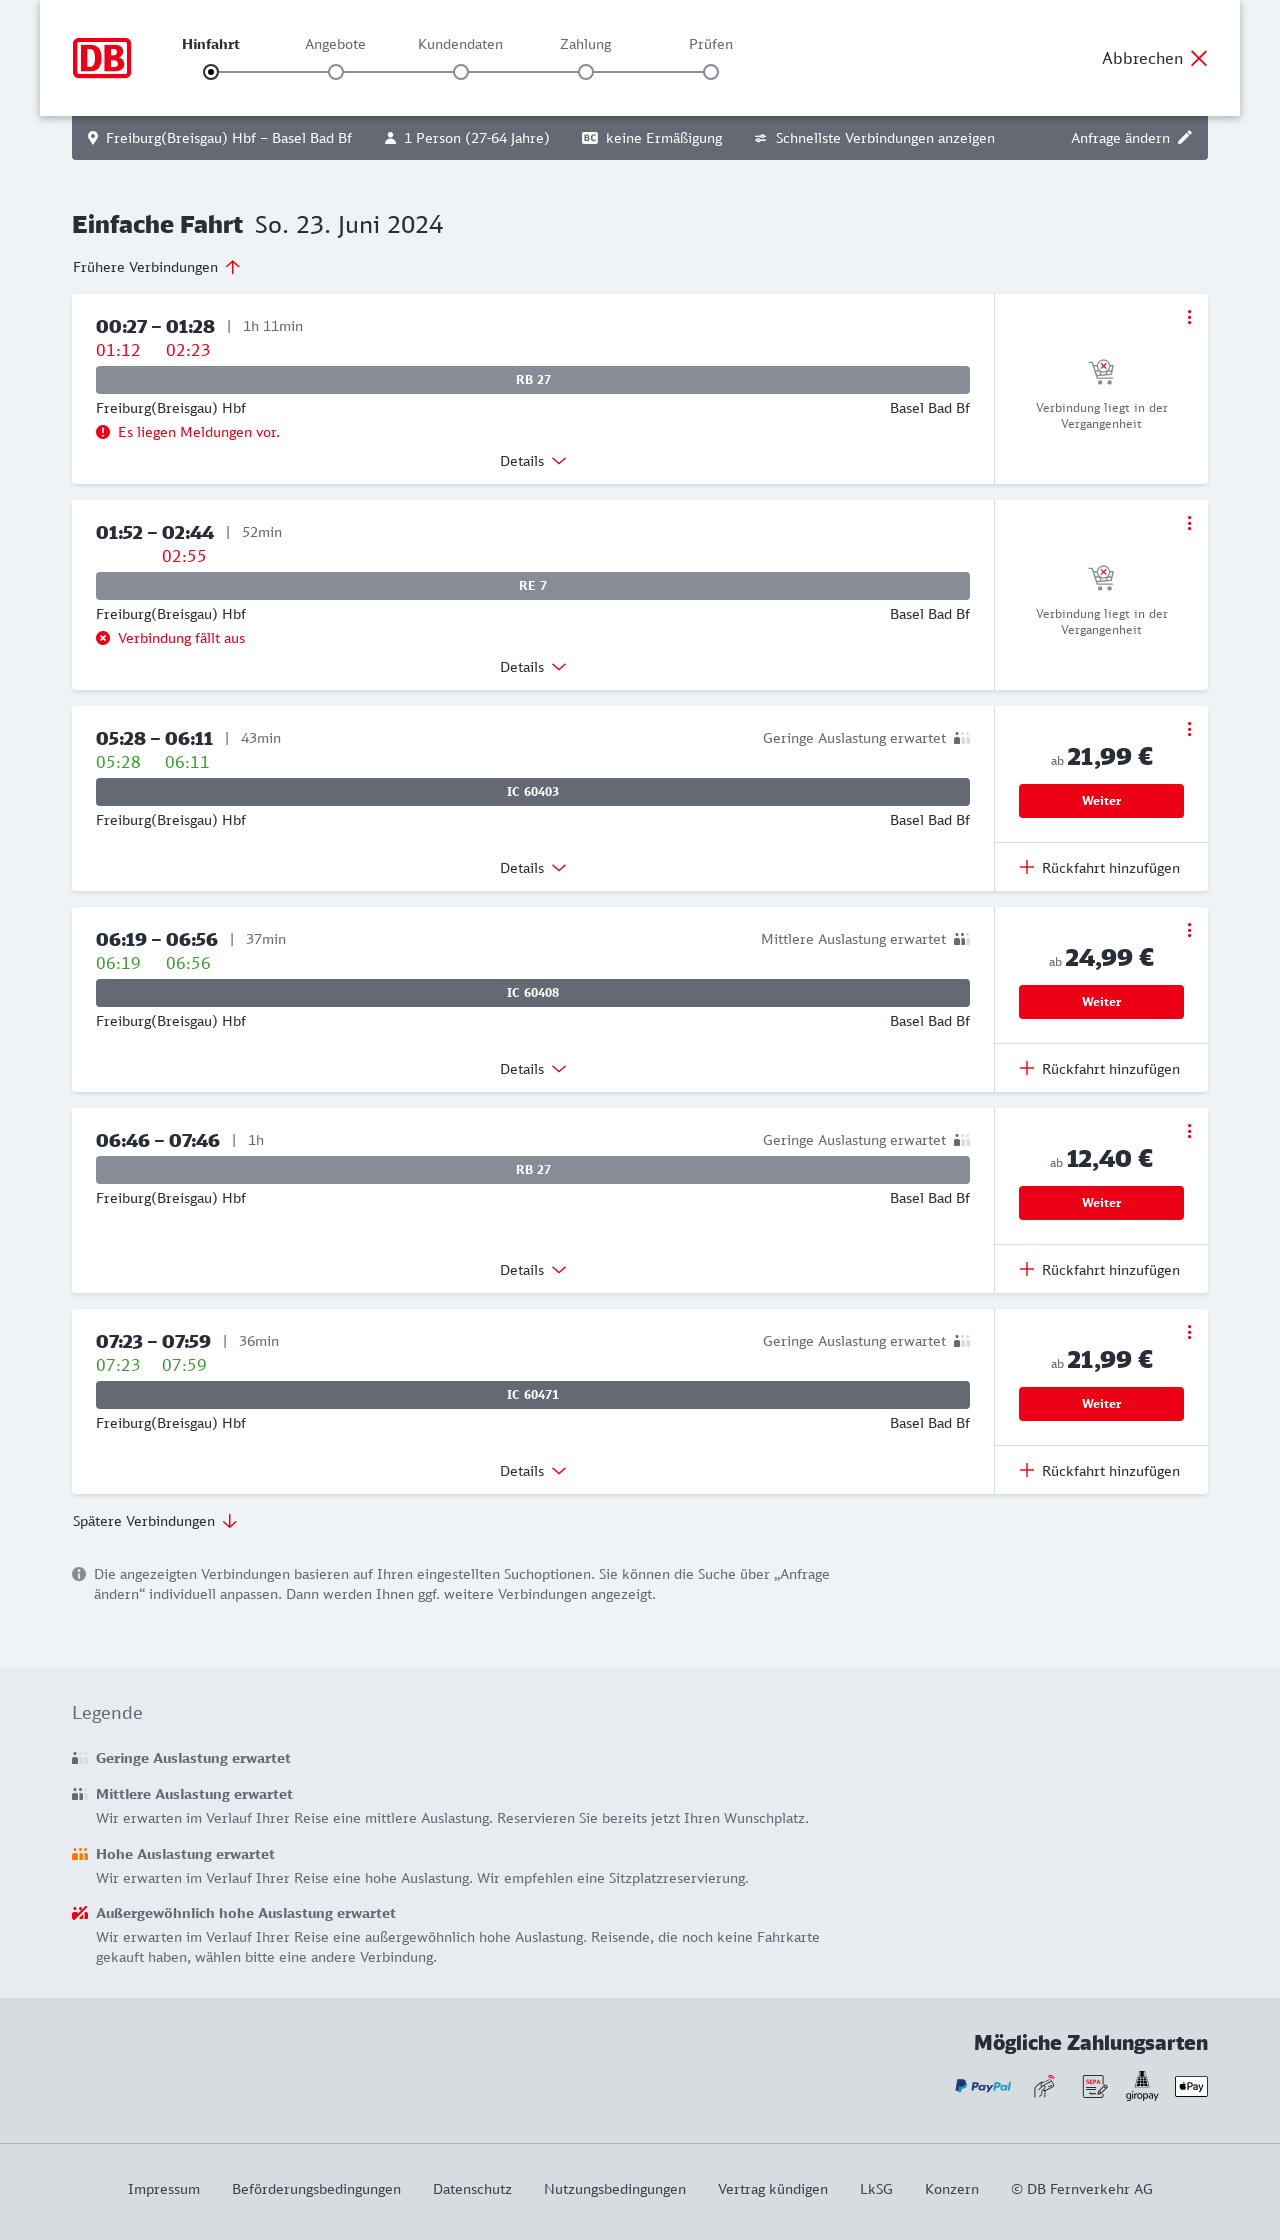
Task: Expand Details for IC 60408 connection
Action: 533,1069
